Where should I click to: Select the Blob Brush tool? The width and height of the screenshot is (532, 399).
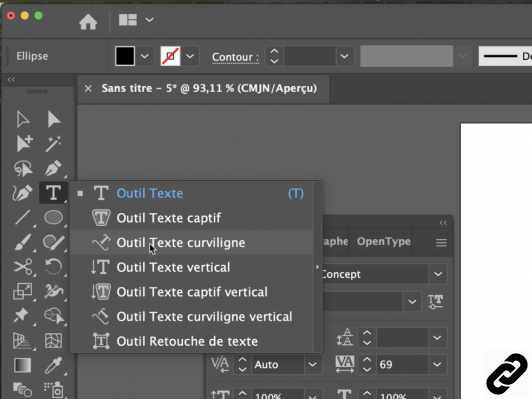point(53,242)
